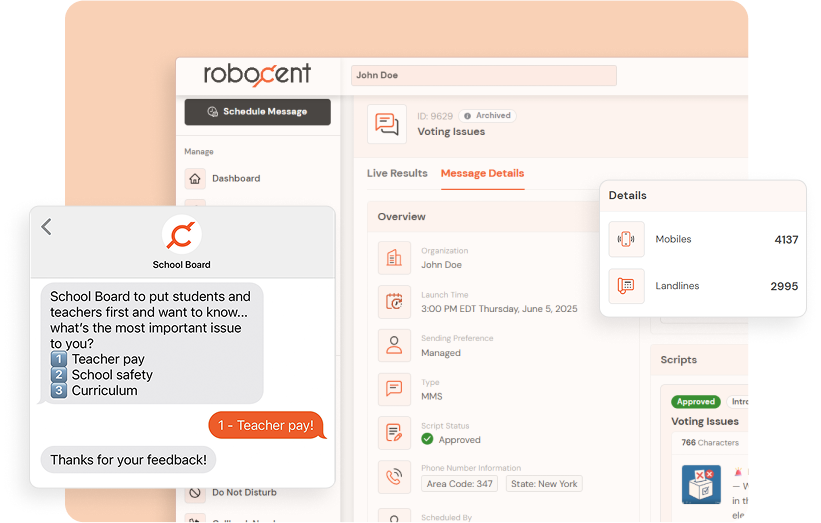Click the Script Status document icon

(394, 432)
